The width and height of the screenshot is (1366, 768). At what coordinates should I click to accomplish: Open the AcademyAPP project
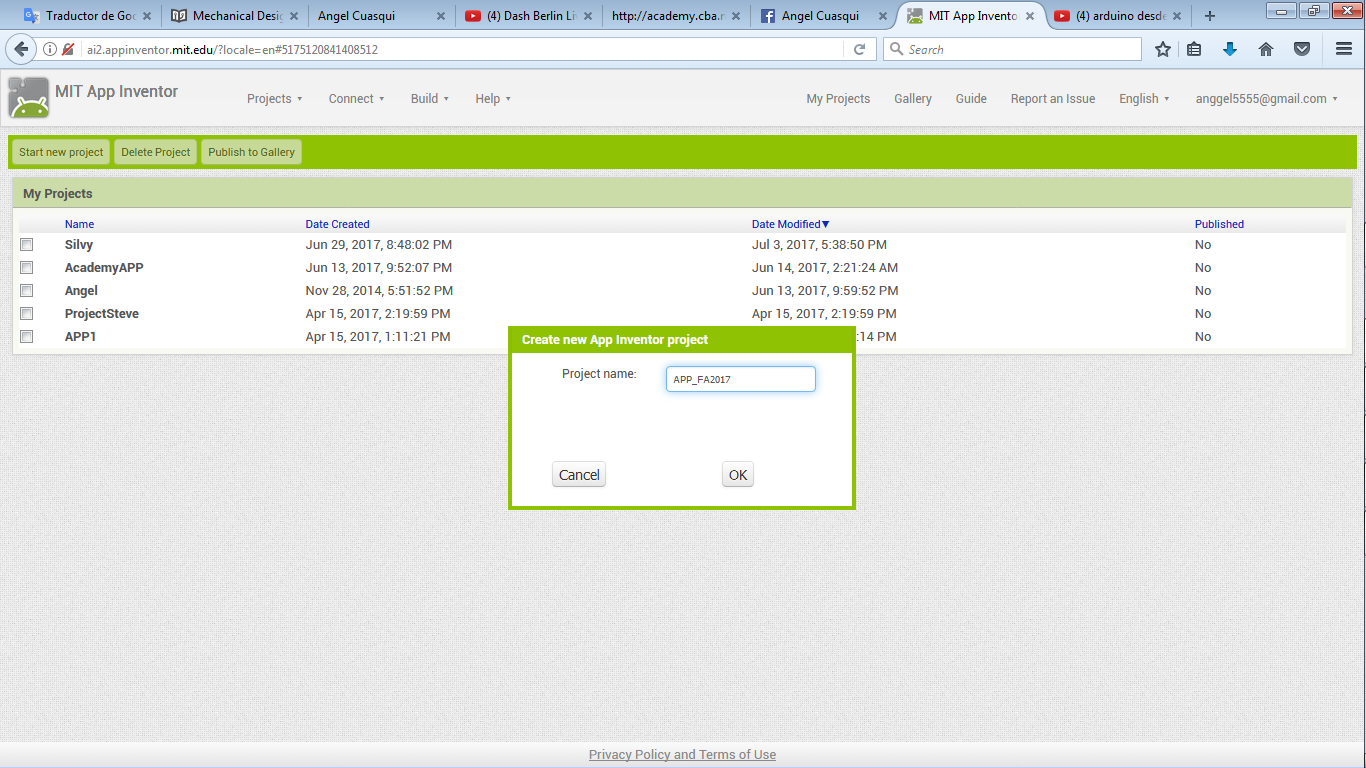pos(104,268)
